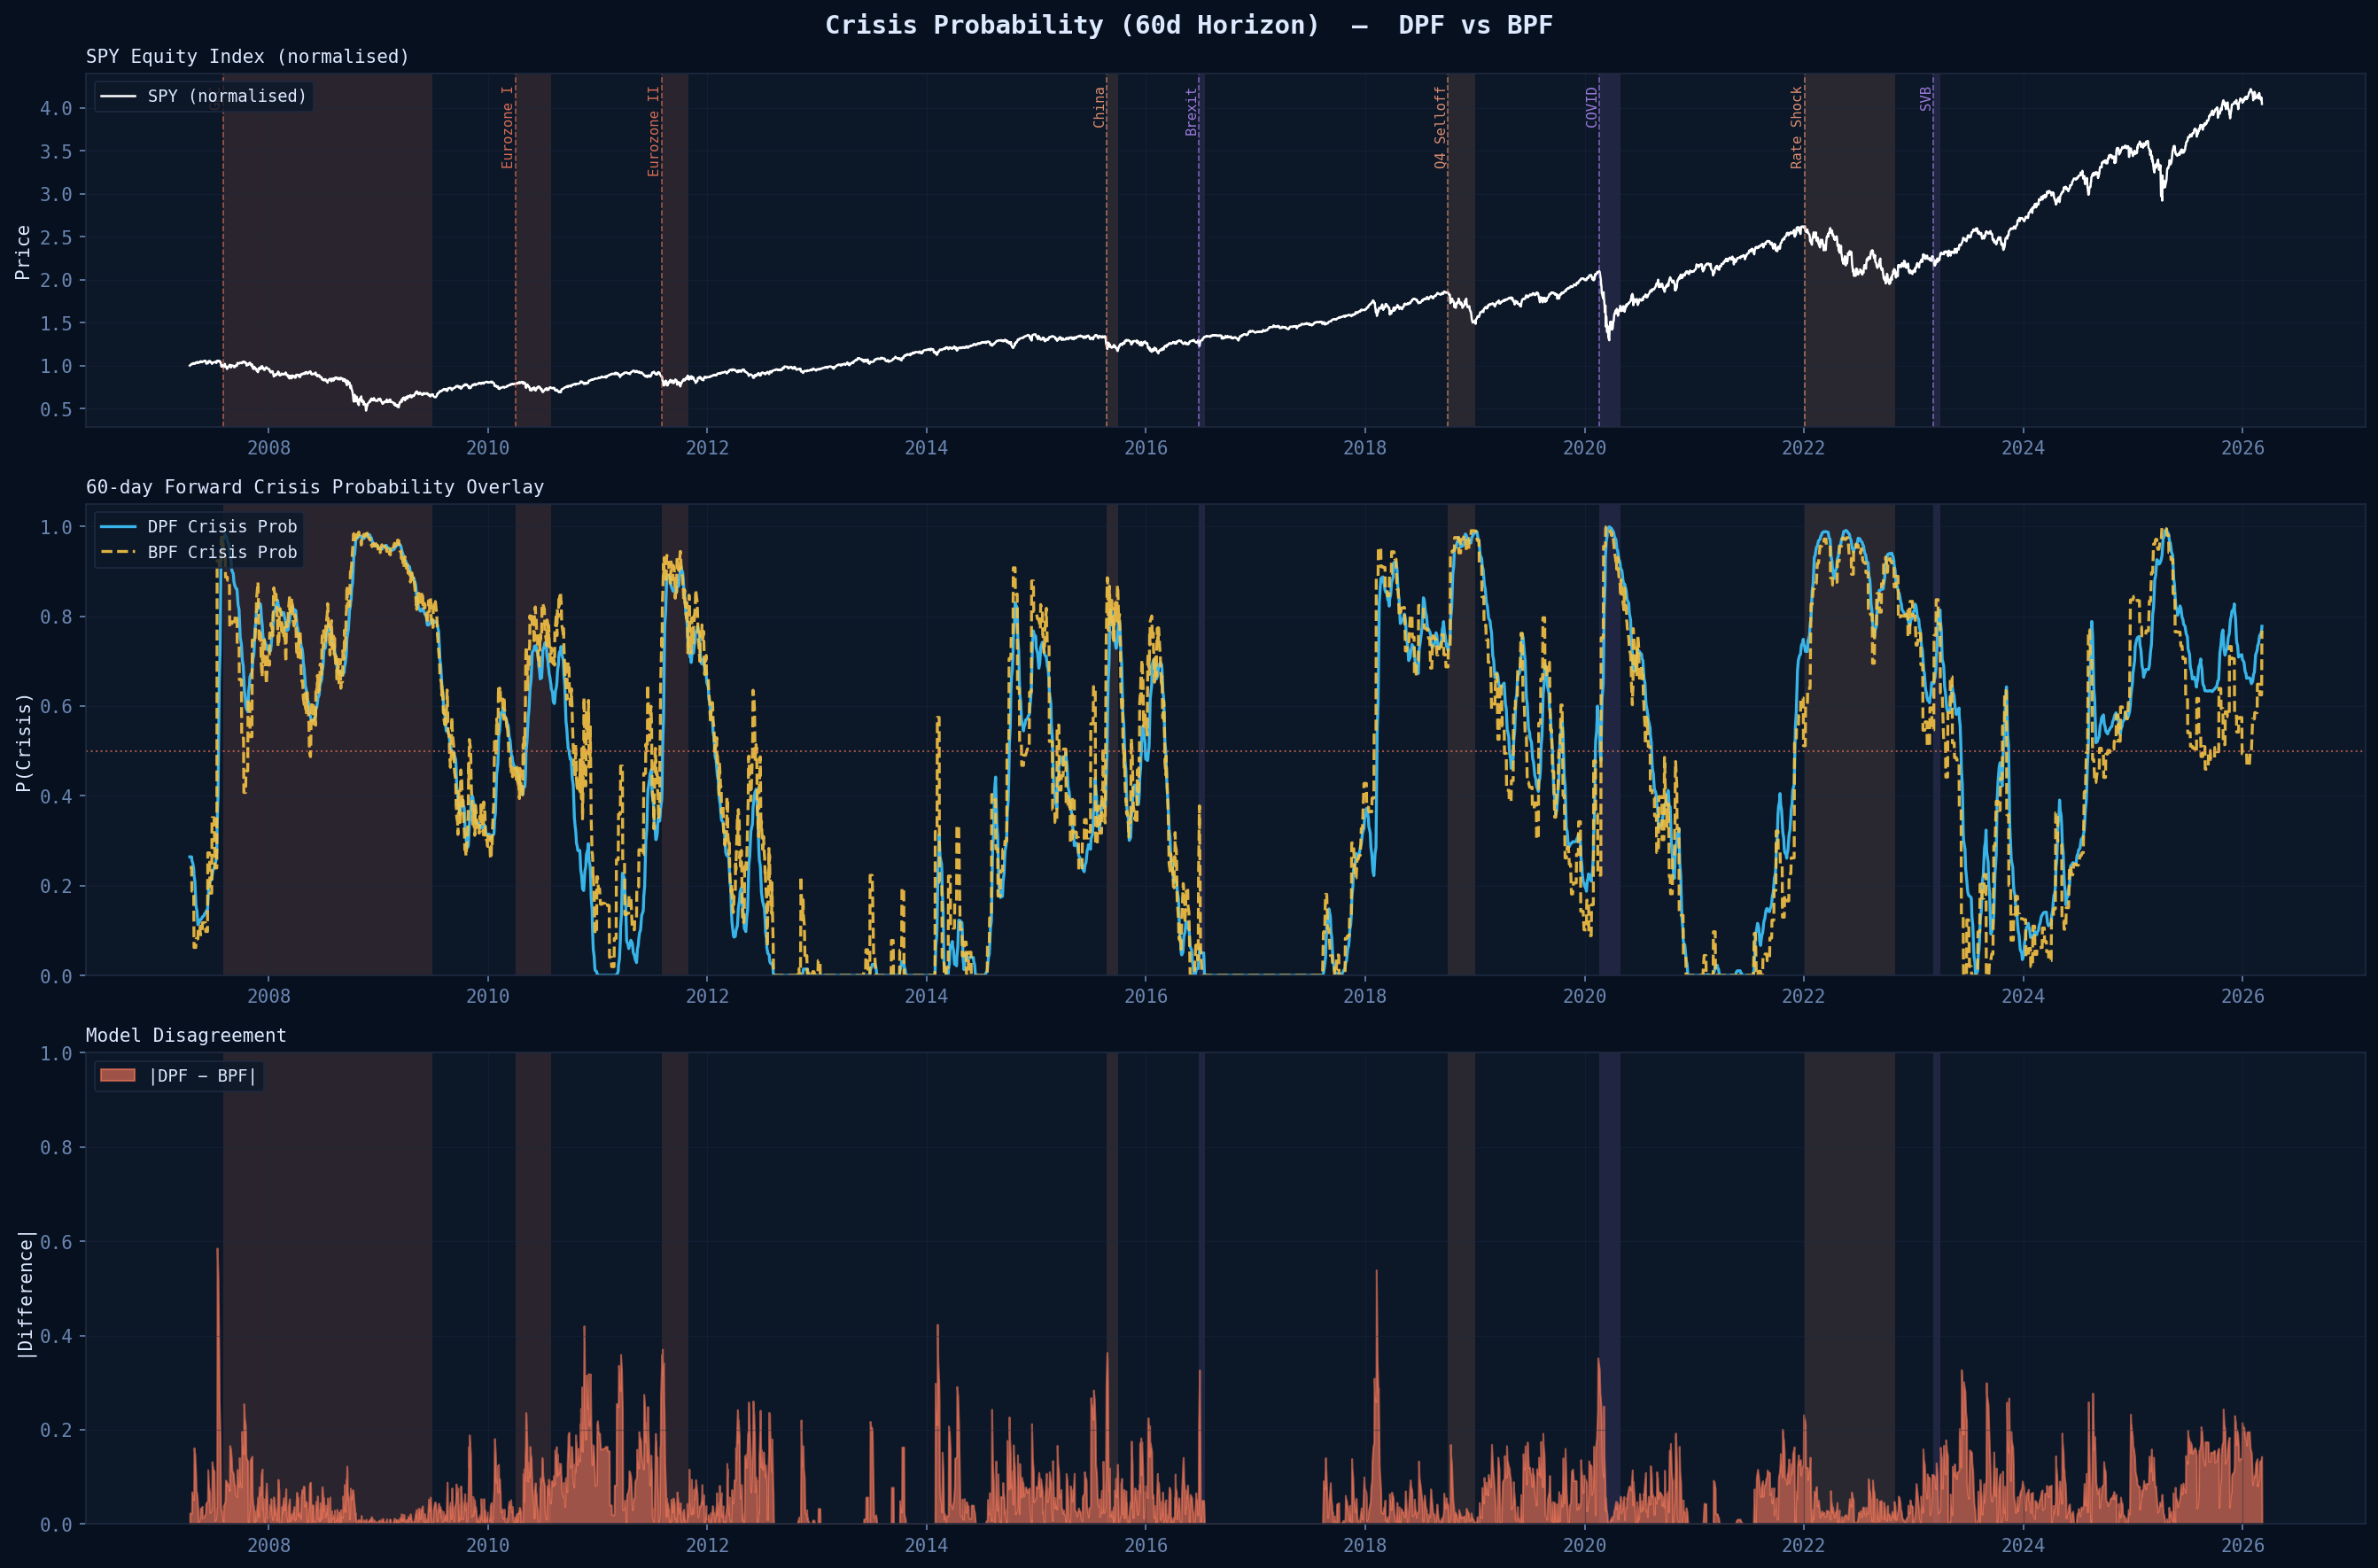Click the Model Disagreement panel title
The image size is (2378, 1568).
point(186,1035)
